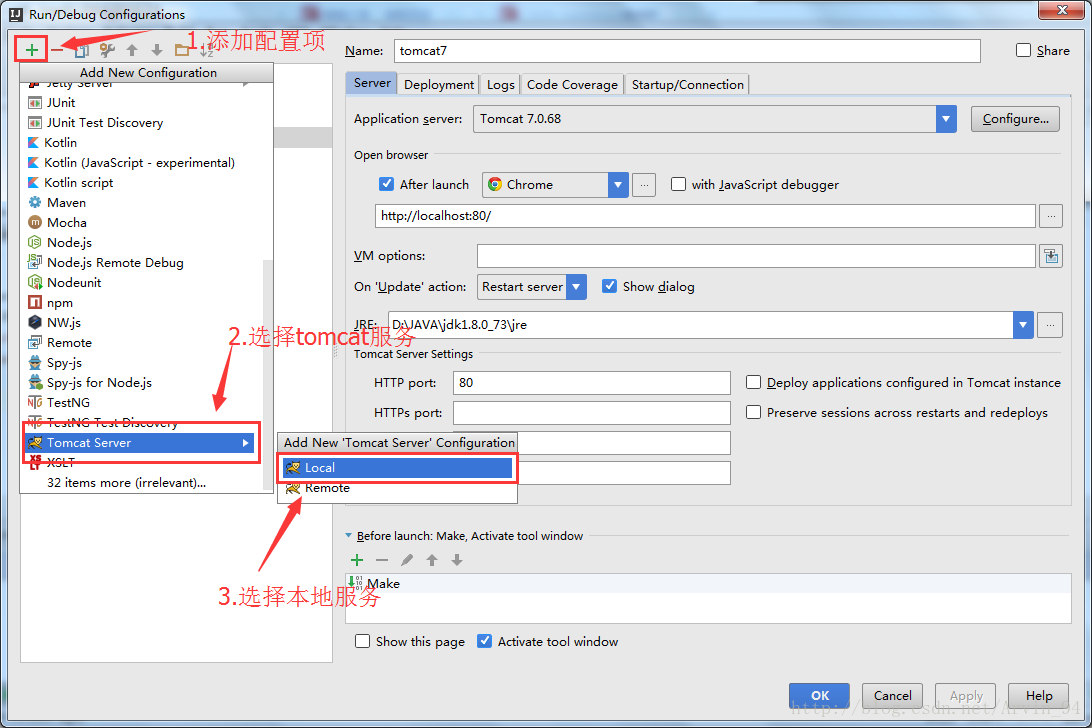This screenshot has width=1092, height=728.
Task: Enable Preserve sessions across restarts and redeploys
Action: pos(753,412)
